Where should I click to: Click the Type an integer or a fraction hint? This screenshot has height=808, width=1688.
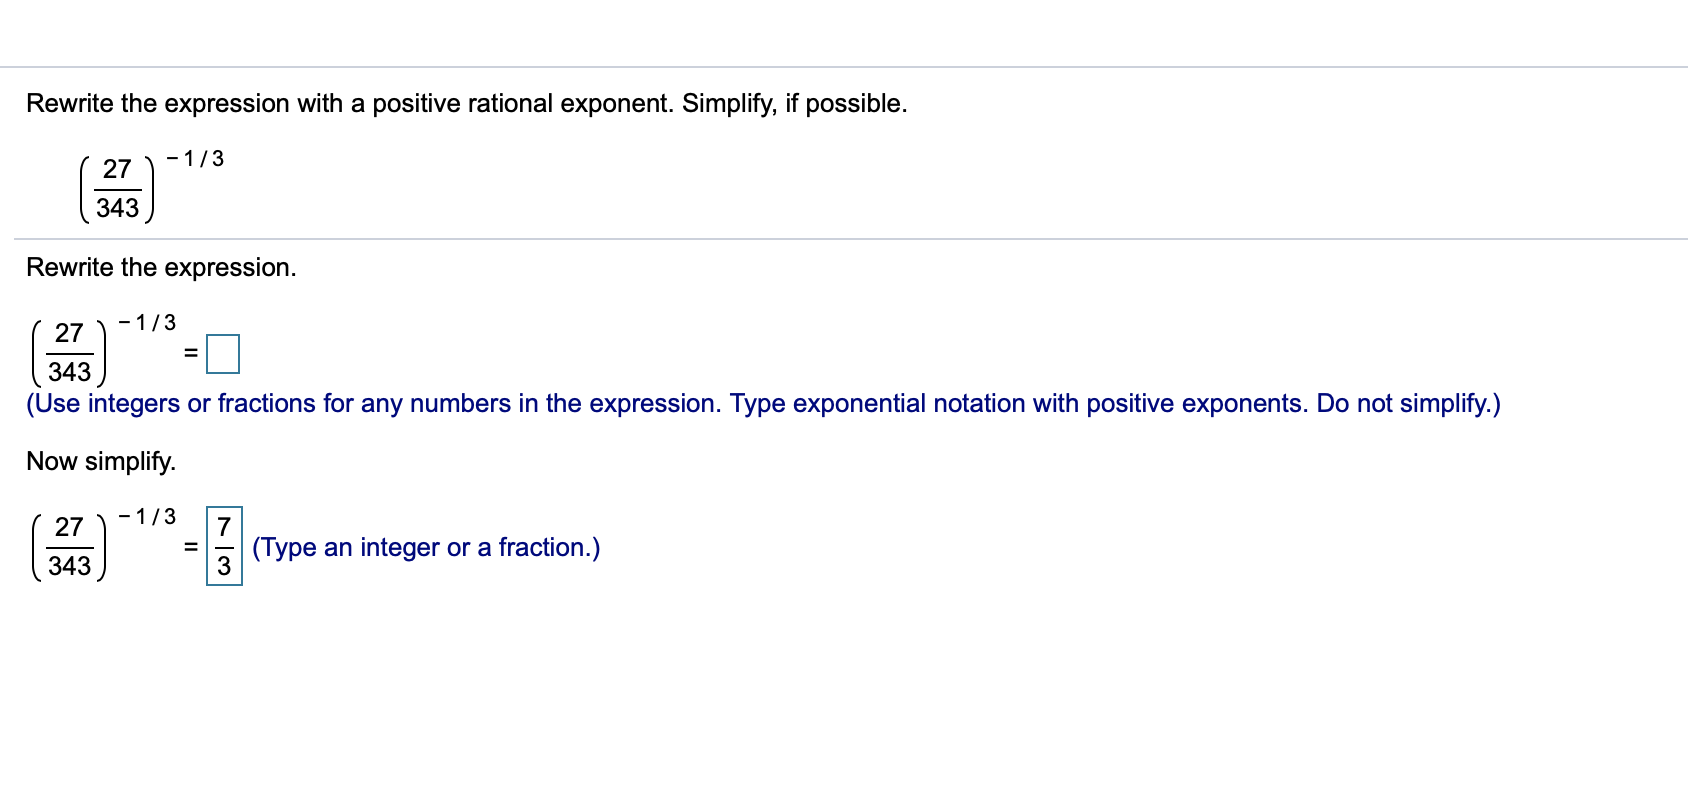427,547
